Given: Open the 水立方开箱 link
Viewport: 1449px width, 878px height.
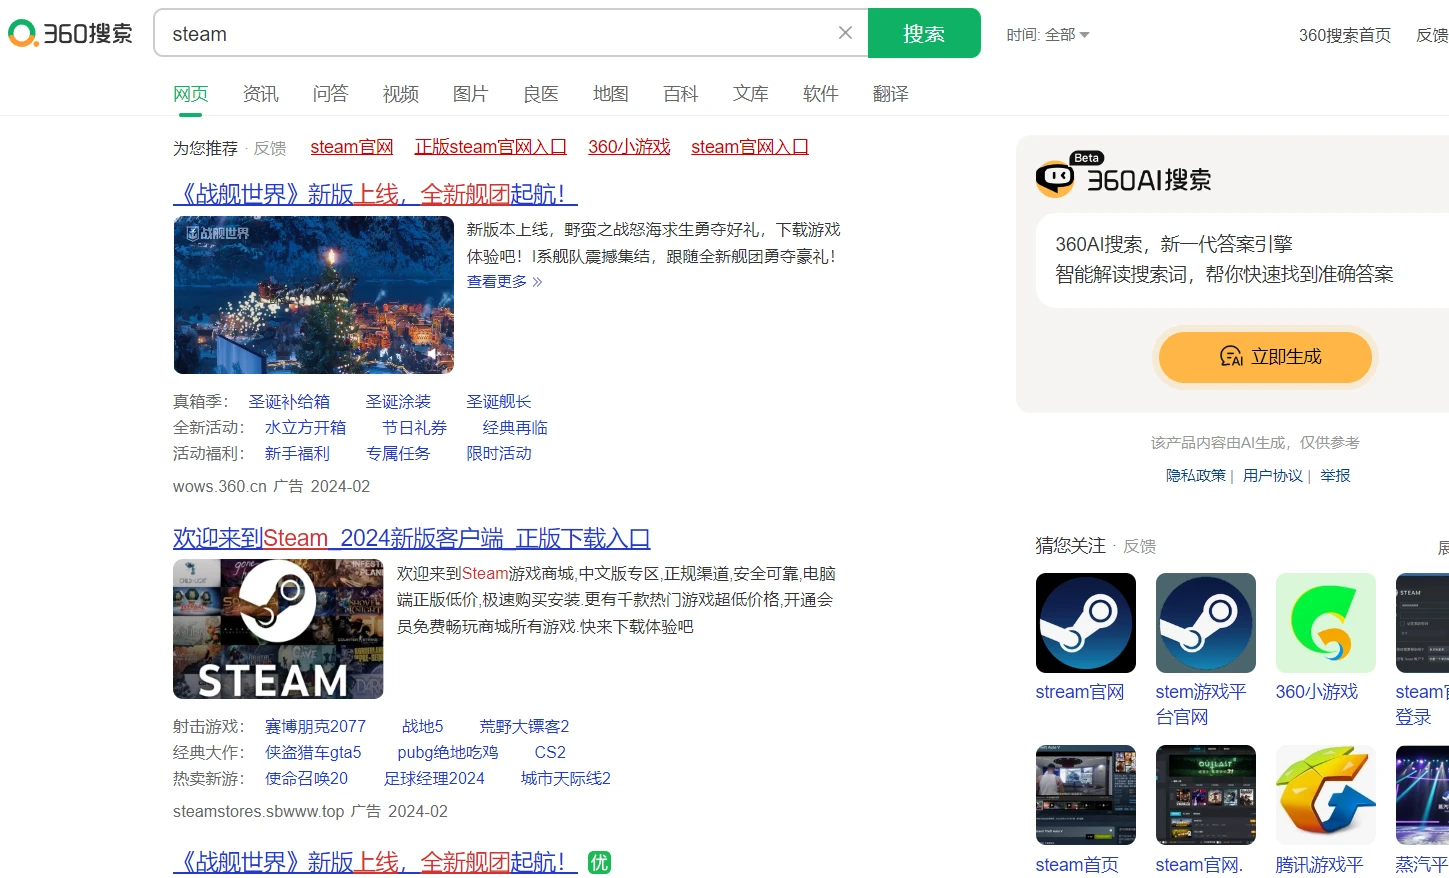Looking at the screenshot, I should 305,427.
